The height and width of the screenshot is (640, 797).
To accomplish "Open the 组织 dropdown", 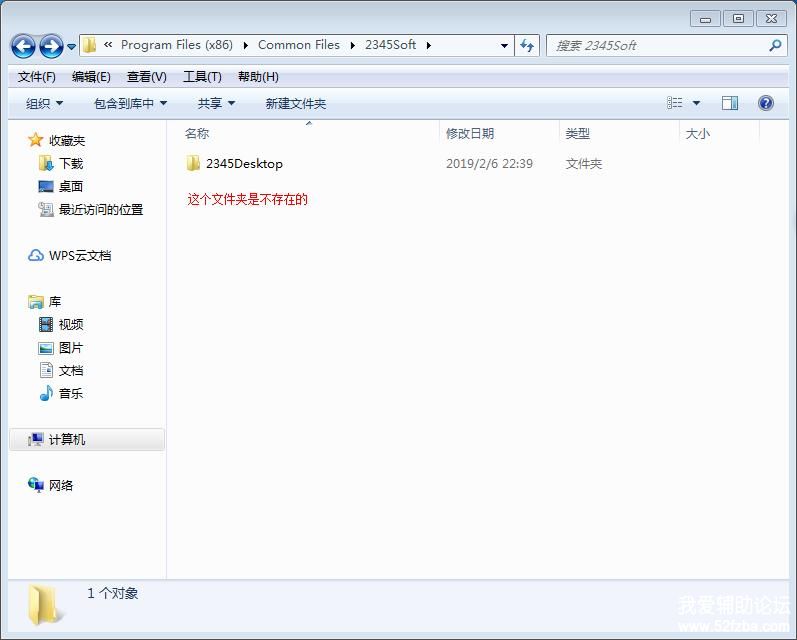I will 45,104.
